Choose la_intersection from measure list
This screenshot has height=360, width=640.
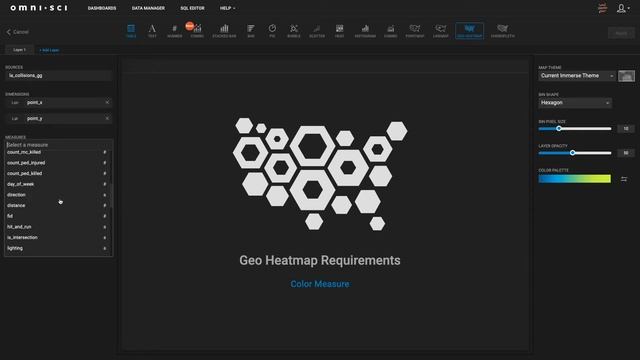[57, 238]
